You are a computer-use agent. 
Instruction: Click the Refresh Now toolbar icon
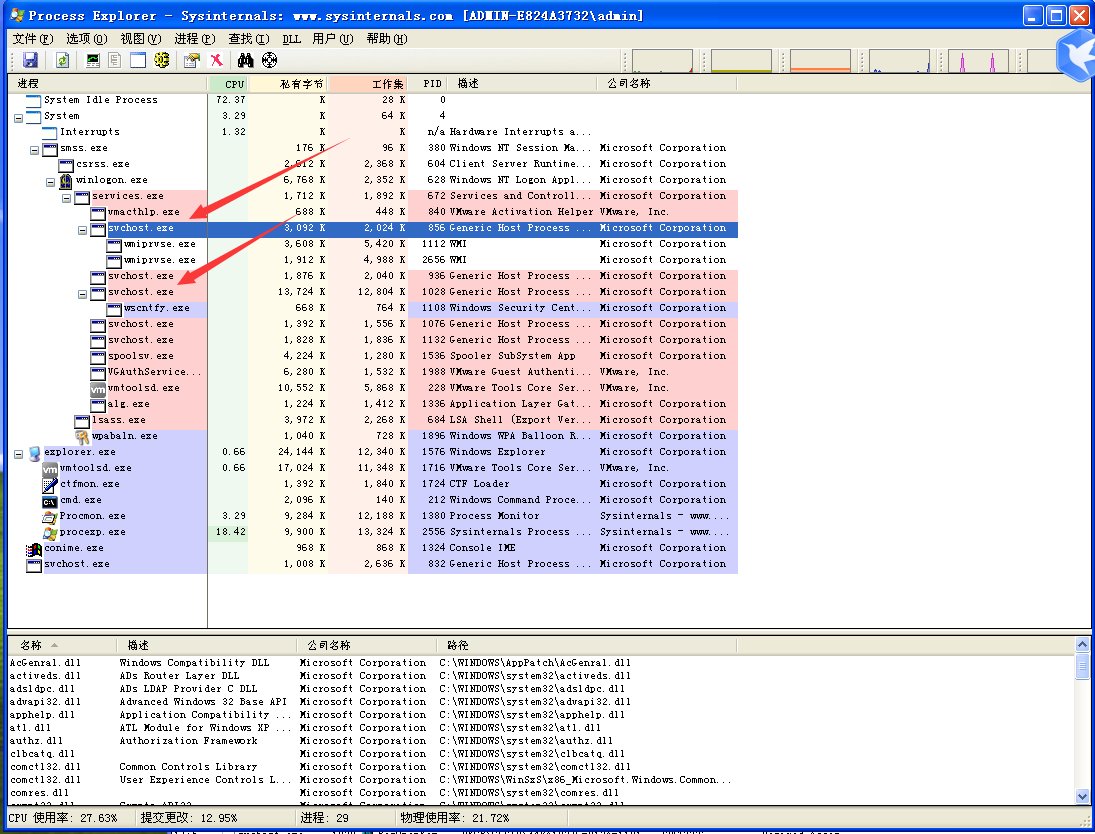pos(63,60)
